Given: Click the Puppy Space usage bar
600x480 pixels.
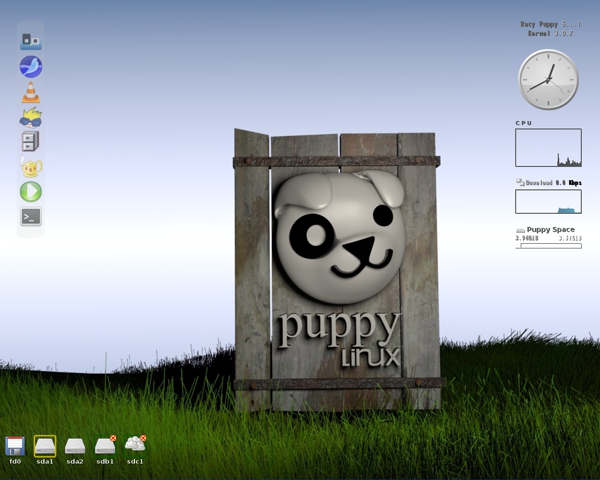Looking at the screenshot, I should click(548, 246).
